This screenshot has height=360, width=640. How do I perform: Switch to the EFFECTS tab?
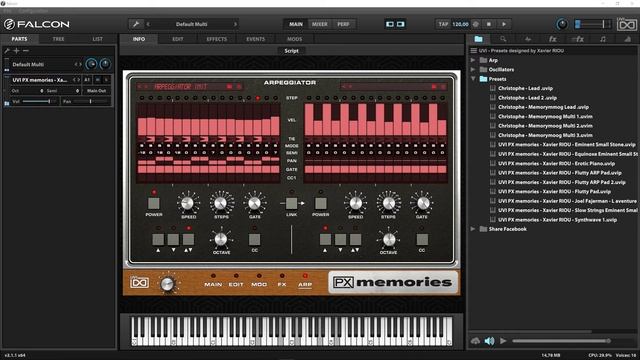[216, 39]
